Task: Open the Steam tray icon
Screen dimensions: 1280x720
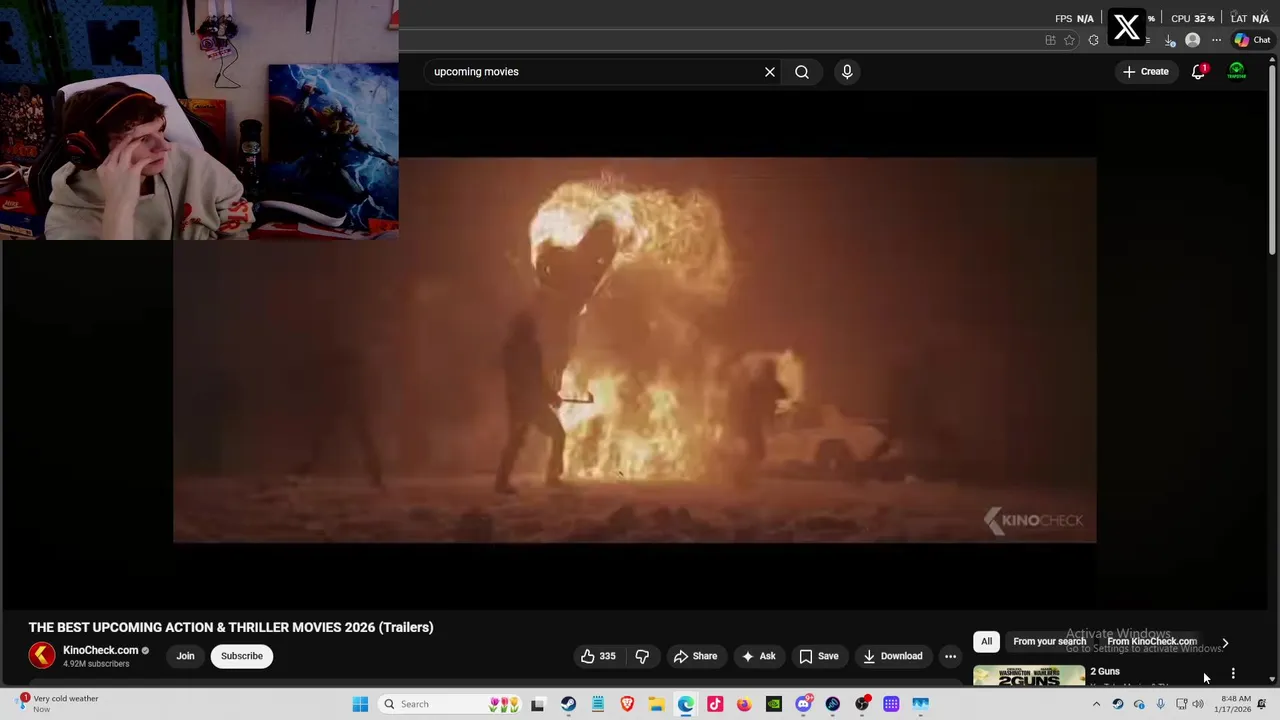Action: pyautogui.click(x=1118, y=704)
